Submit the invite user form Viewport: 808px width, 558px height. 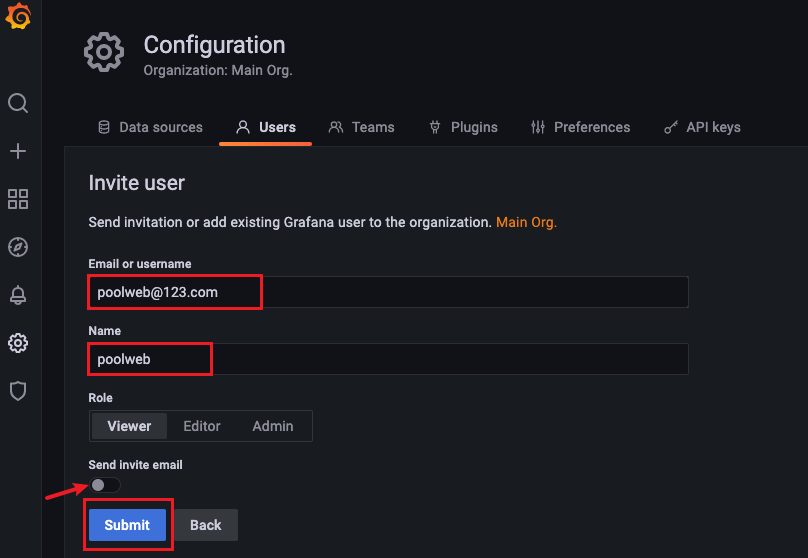127,525
